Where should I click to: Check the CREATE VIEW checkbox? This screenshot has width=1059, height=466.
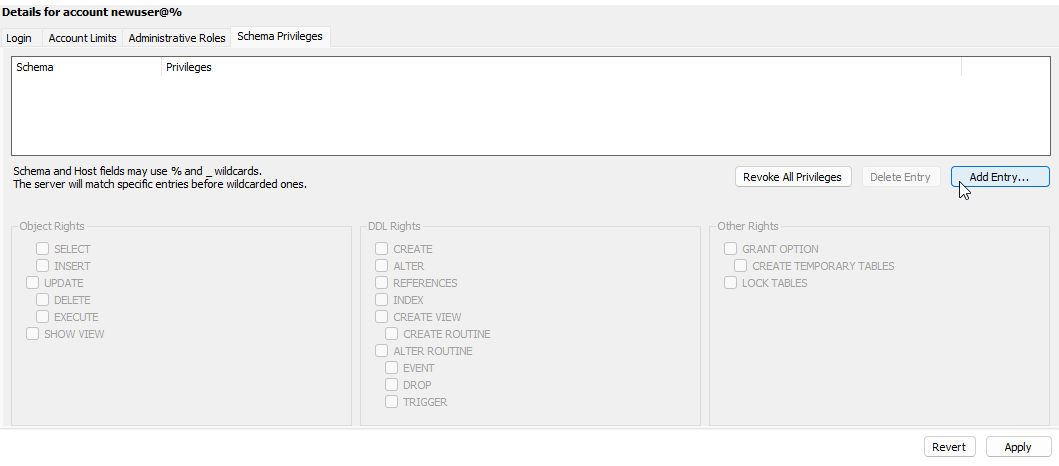pos(382,317)
